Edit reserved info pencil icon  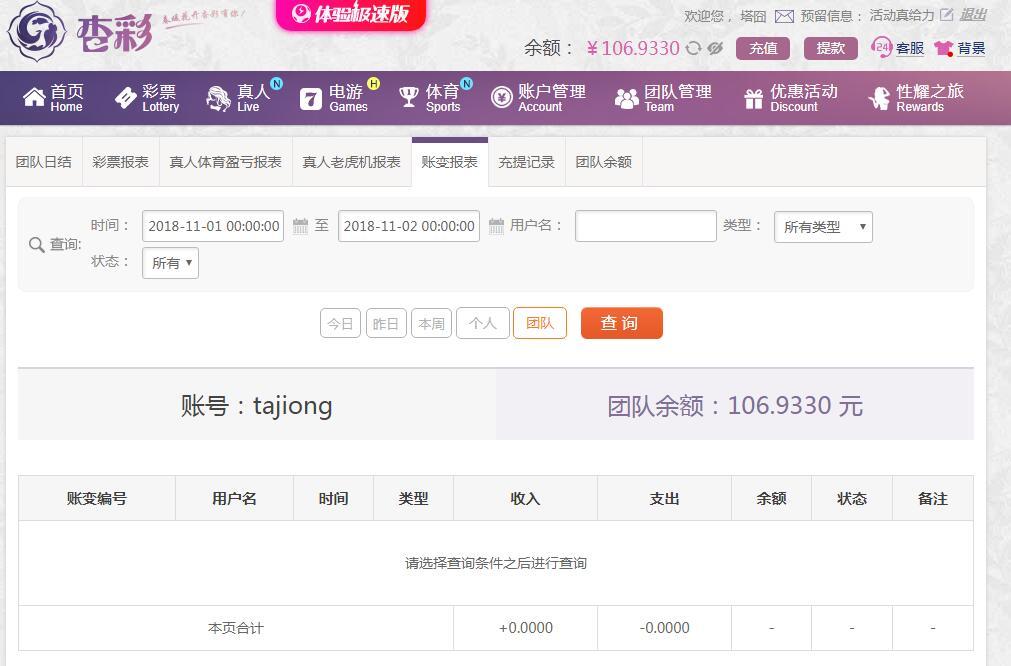pos(946,15)
